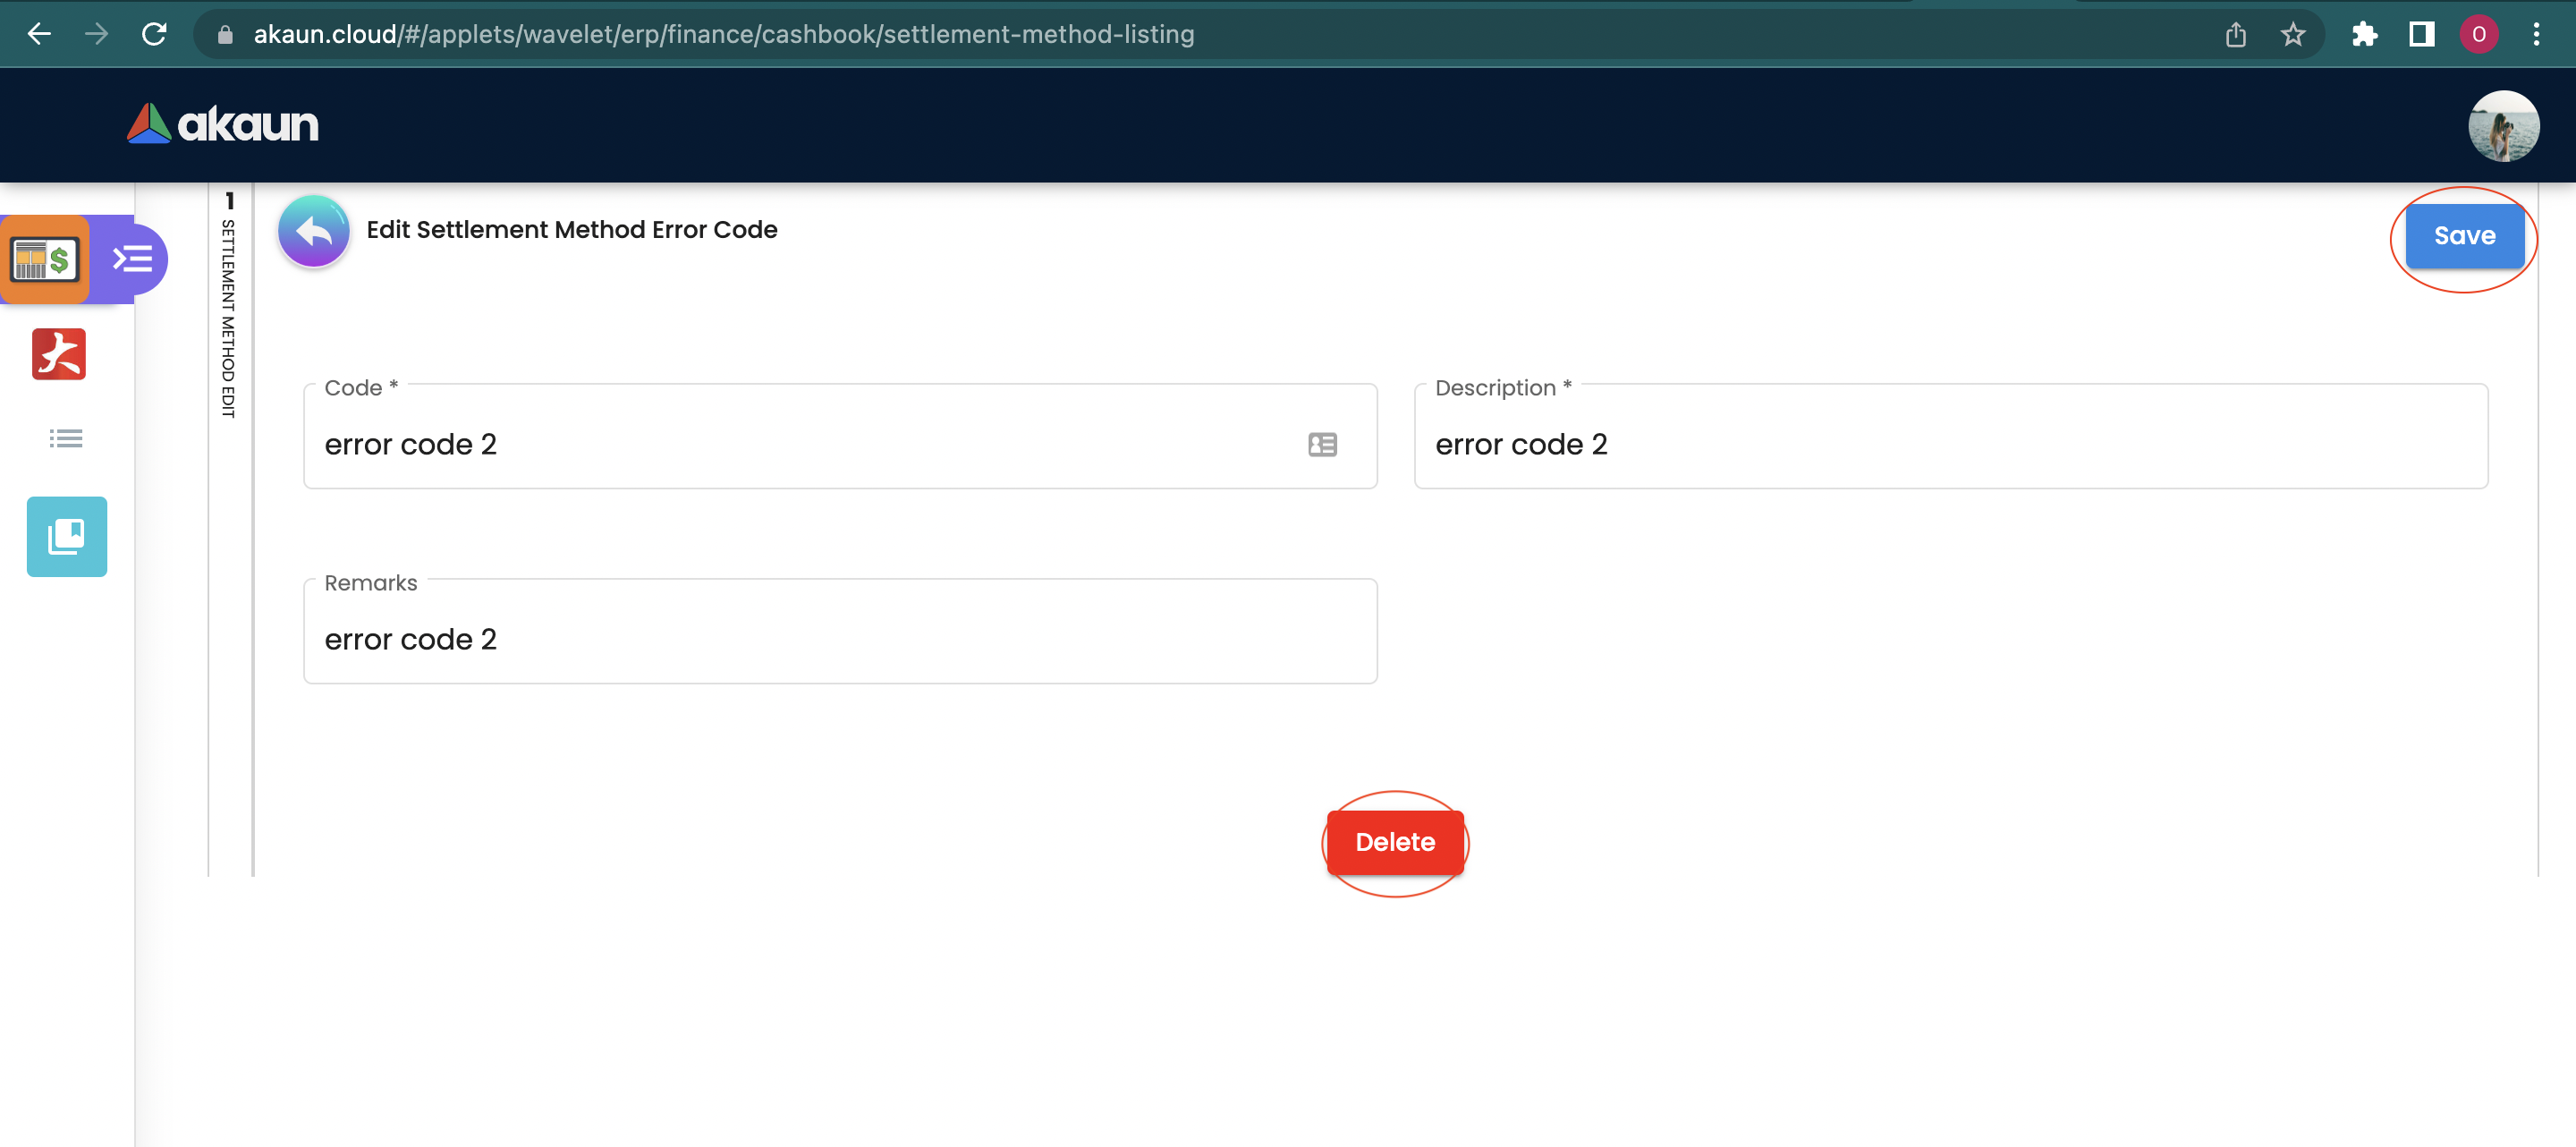
Task: Expand the purple sidebar menu toggle
Action: [x=132, y=260]
